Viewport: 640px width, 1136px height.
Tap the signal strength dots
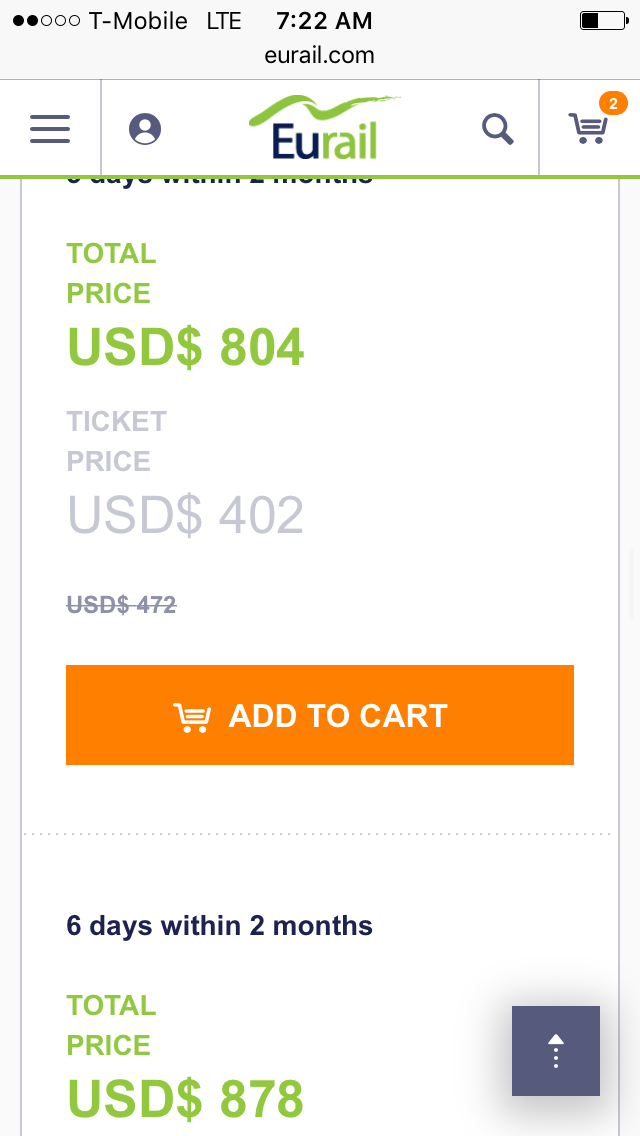[x=46, y=21]
